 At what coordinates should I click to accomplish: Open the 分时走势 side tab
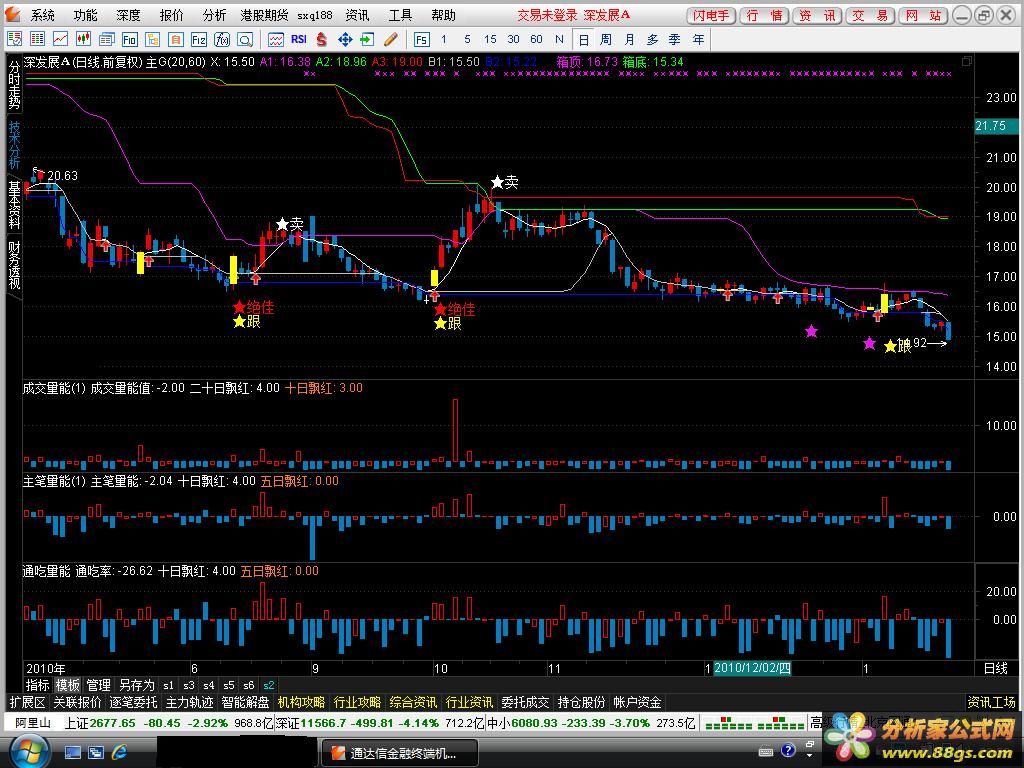pyautogui.click(x=14, y=85)
